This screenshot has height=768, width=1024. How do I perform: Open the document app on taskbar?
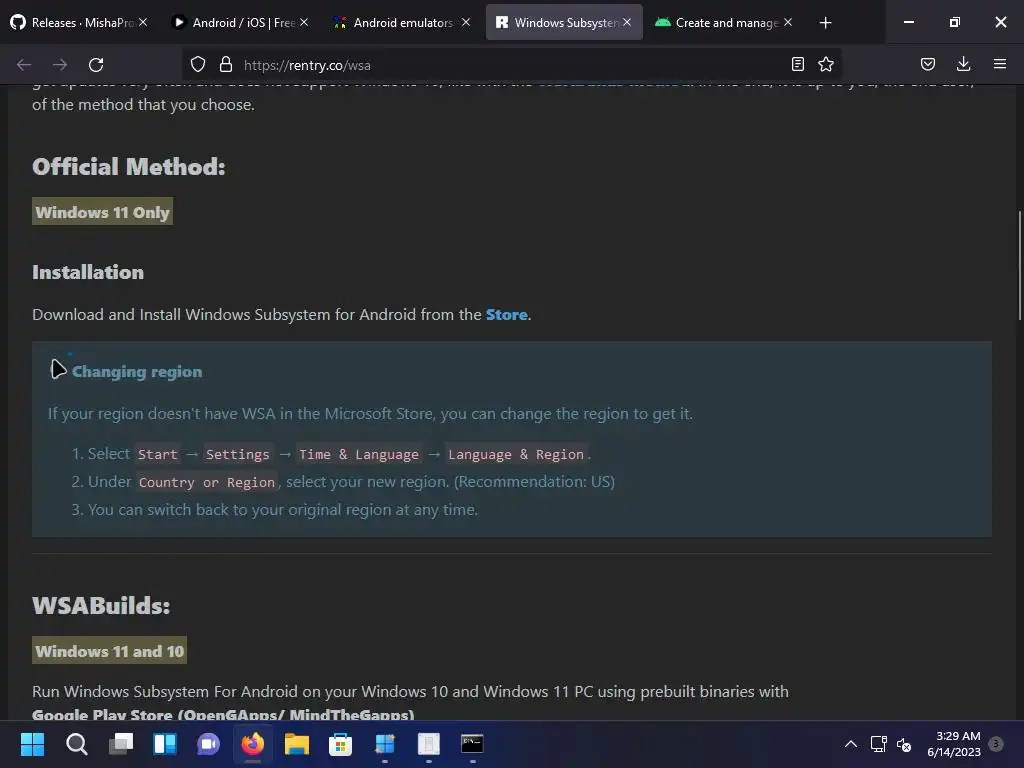click(428, 743)
